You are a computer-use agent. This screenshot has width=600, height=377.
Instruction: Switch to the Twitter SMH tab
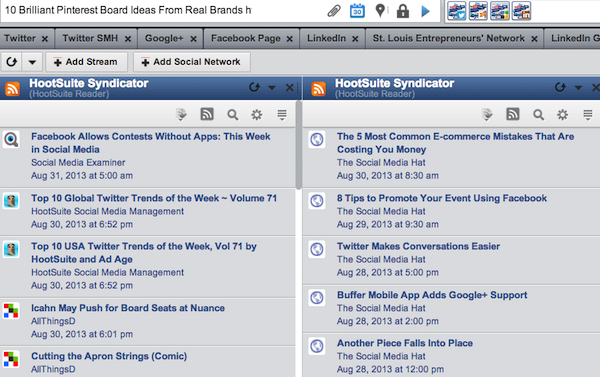click(90, 38)
